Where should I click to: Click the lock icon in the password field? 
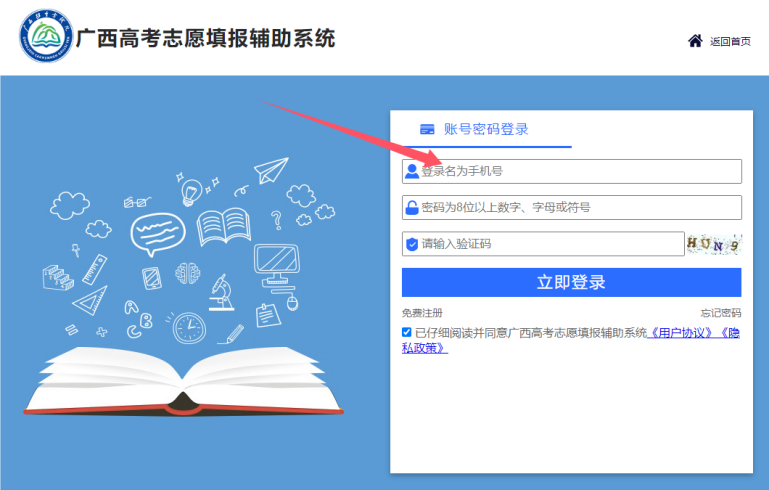(412, 207)
